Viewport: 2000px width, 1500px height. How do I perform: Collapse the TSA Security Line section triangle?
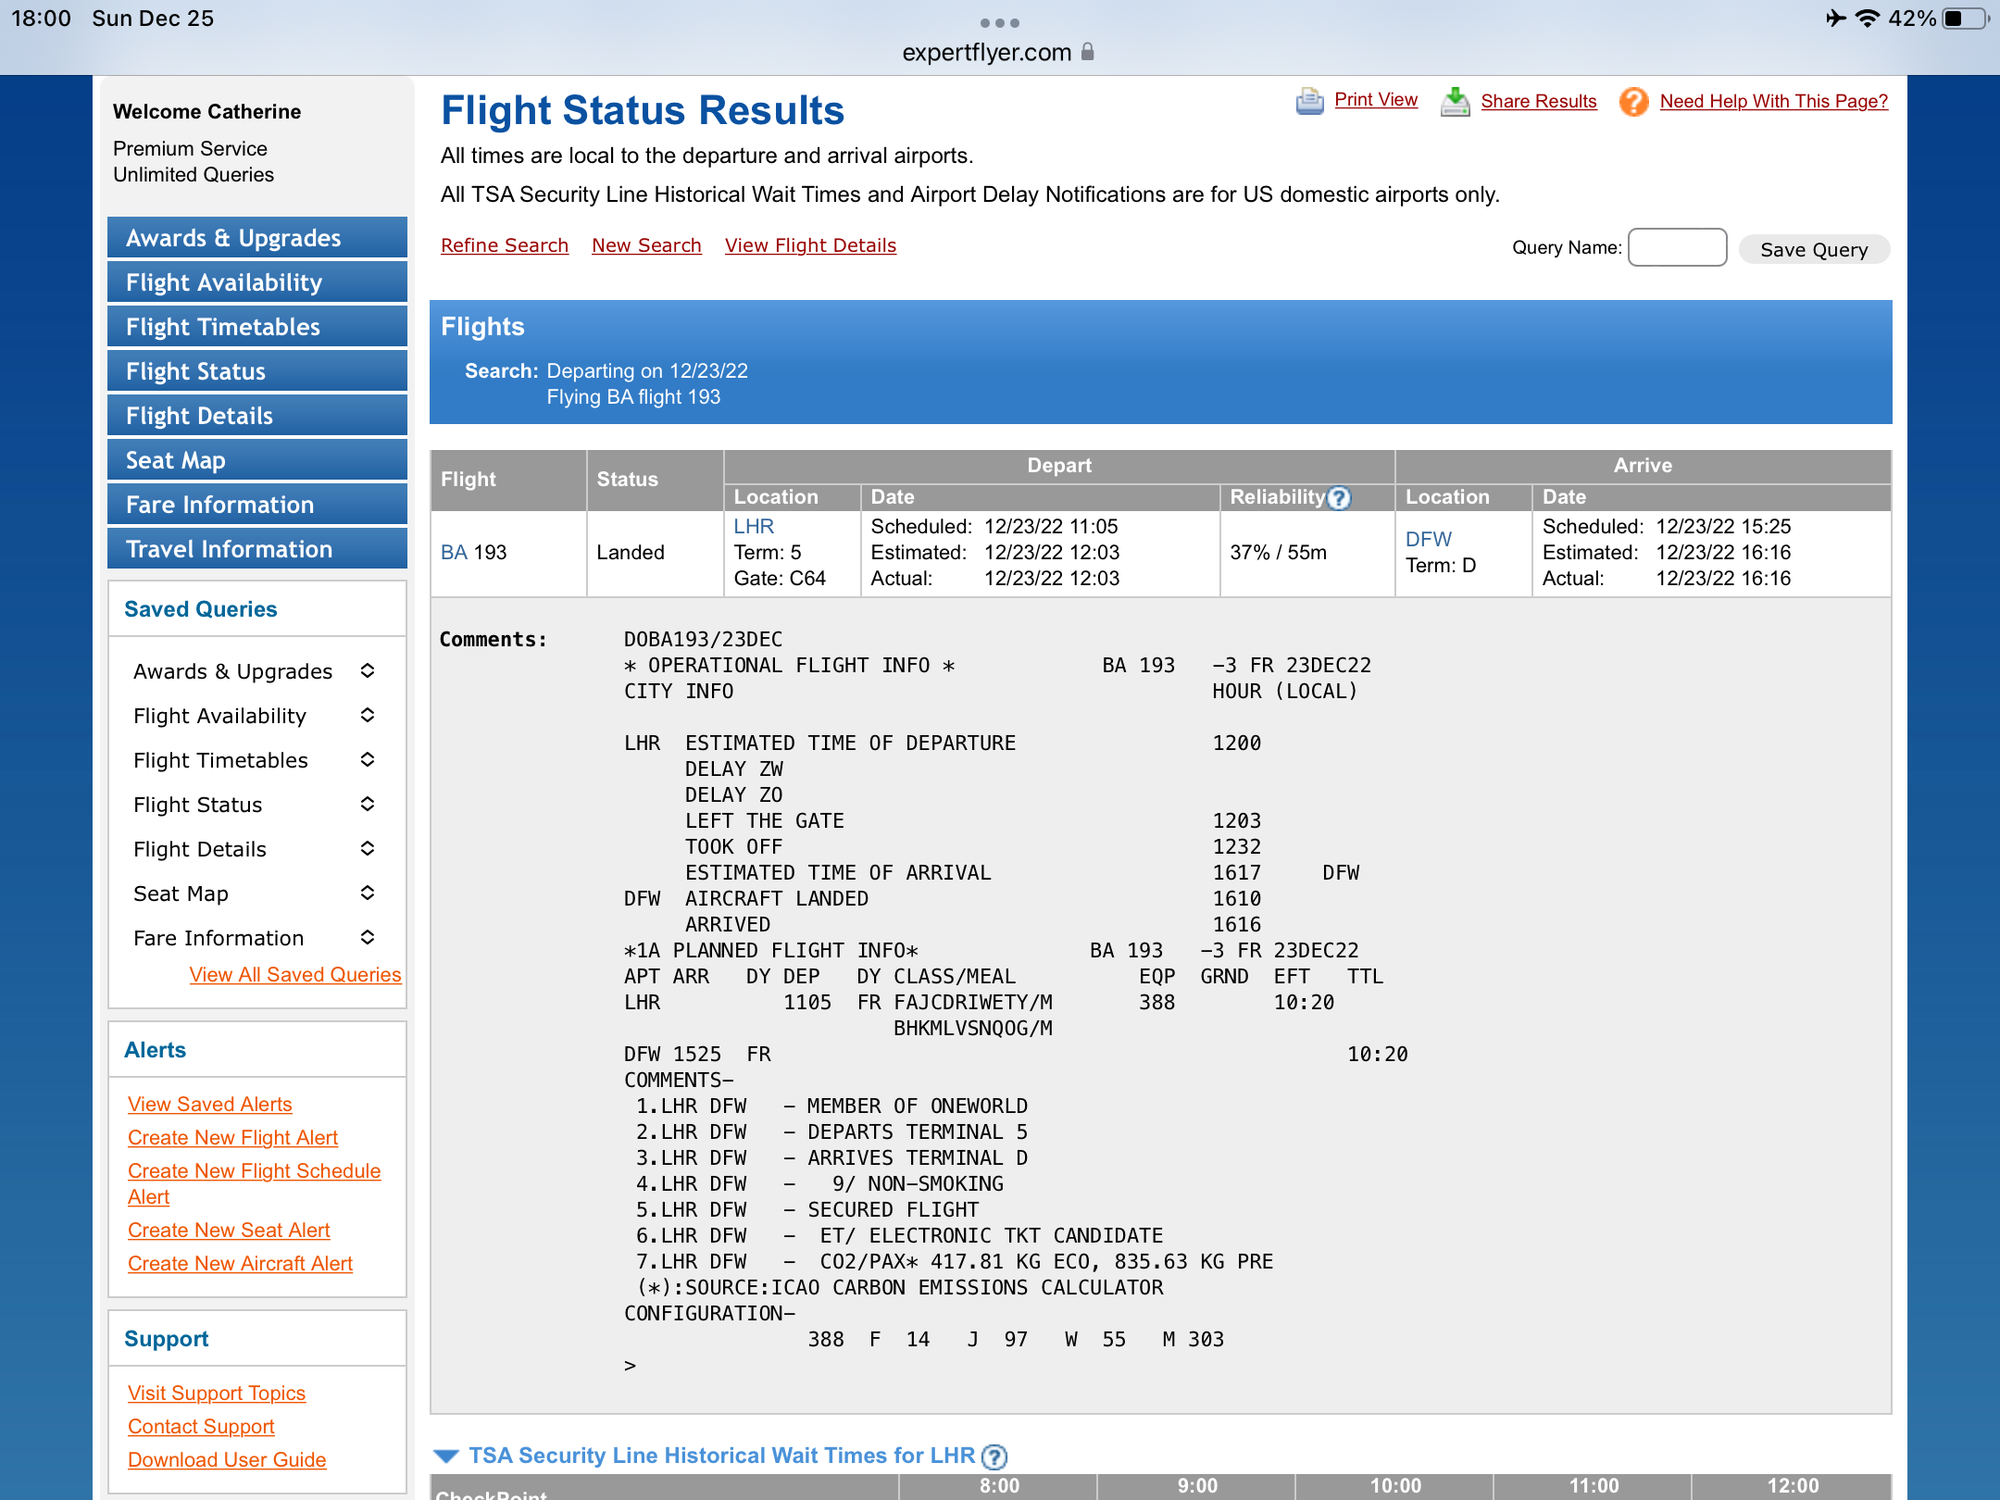(x=446, y=1456)
